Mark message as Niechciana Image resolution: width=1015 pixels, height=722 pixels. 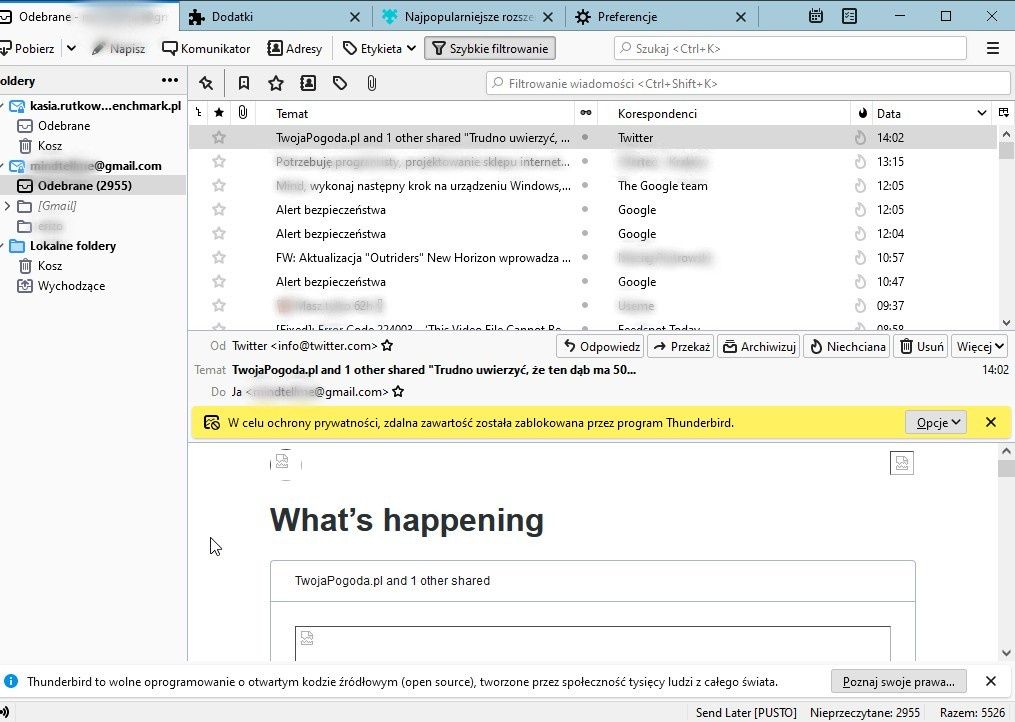click(847, 346)
